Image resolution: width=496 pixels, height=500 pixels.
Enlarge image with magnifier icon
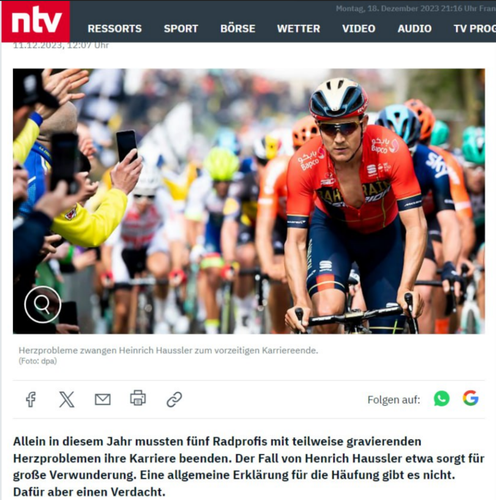point(43,304)
